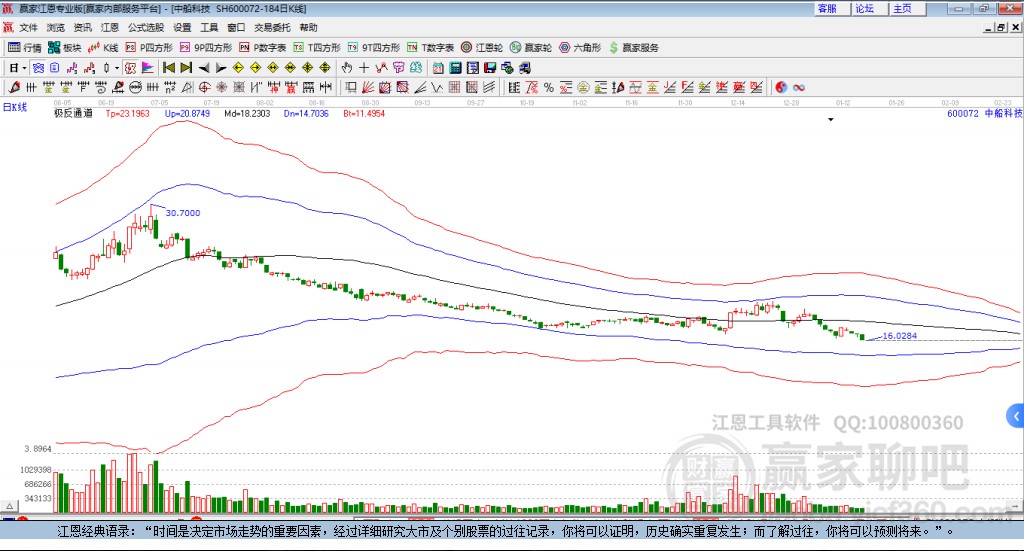The width and height of the screenshot is (1024, 551).
Task: Open the 板块 sectors view
Action: pos(64,48)
